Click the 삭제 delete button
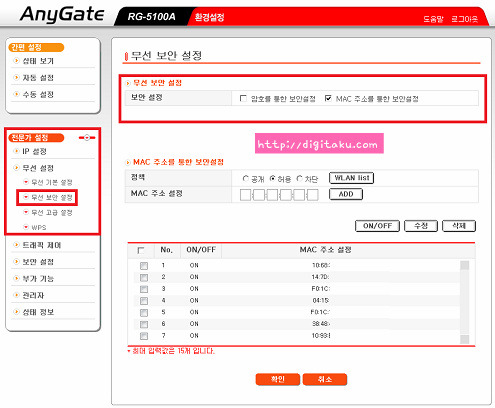Image resolution: width=495 pixels, height=408 pixels. tap(459, 226)
